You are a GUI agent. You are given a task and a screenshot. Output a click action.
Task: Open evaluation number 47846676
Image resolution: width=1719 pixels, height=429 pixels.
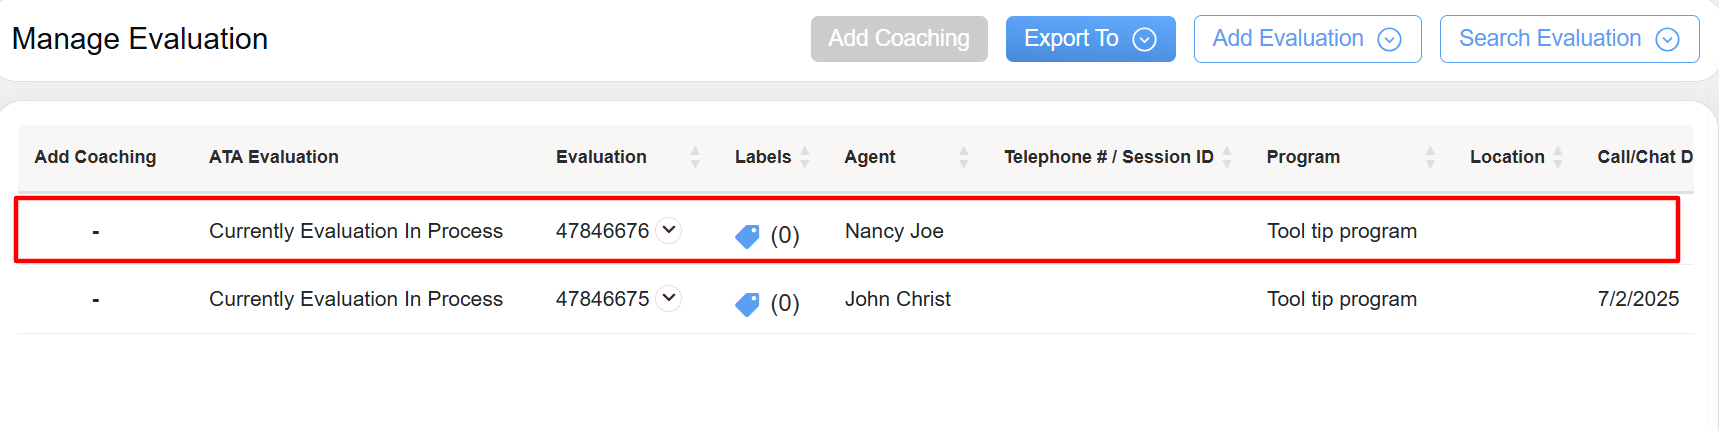[602, 231]
